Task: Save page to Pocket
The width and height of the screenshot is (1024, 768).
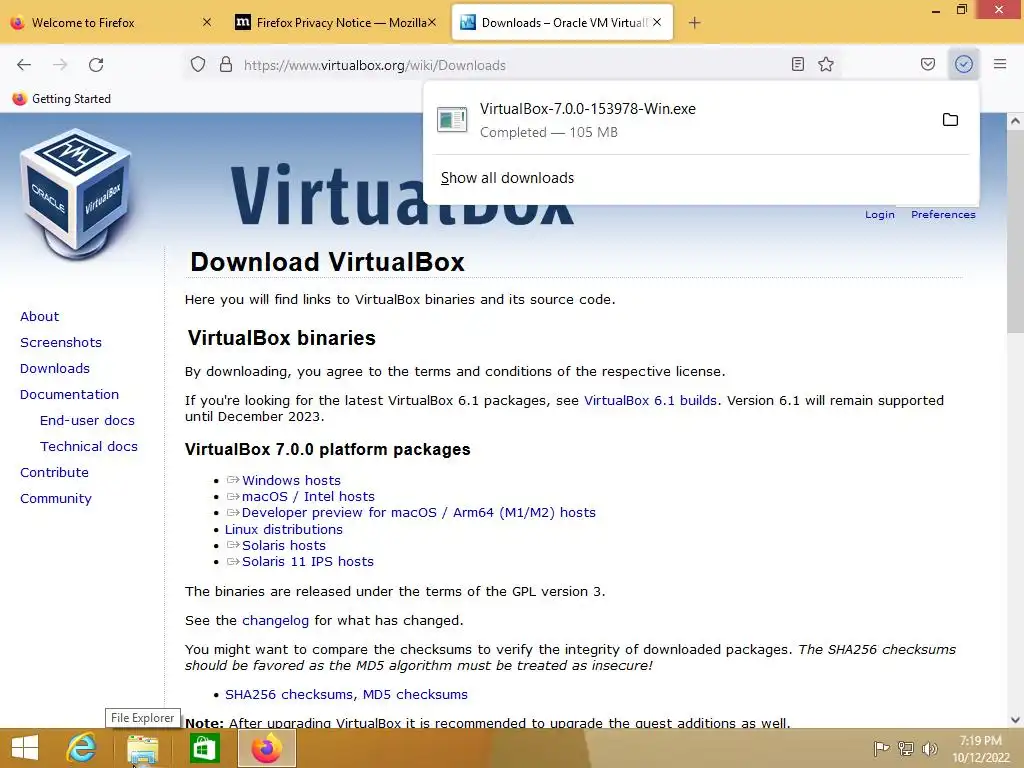Action: tap(928, 65)
